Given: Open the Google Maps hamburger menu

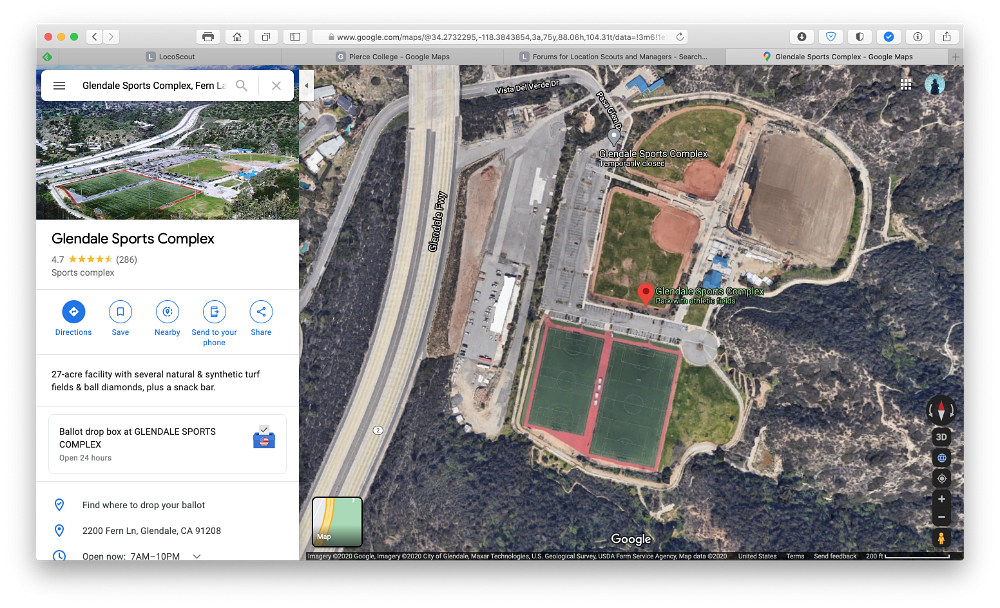Looking at the screenshot, I should pyautogui.click(x=59, y=85).
